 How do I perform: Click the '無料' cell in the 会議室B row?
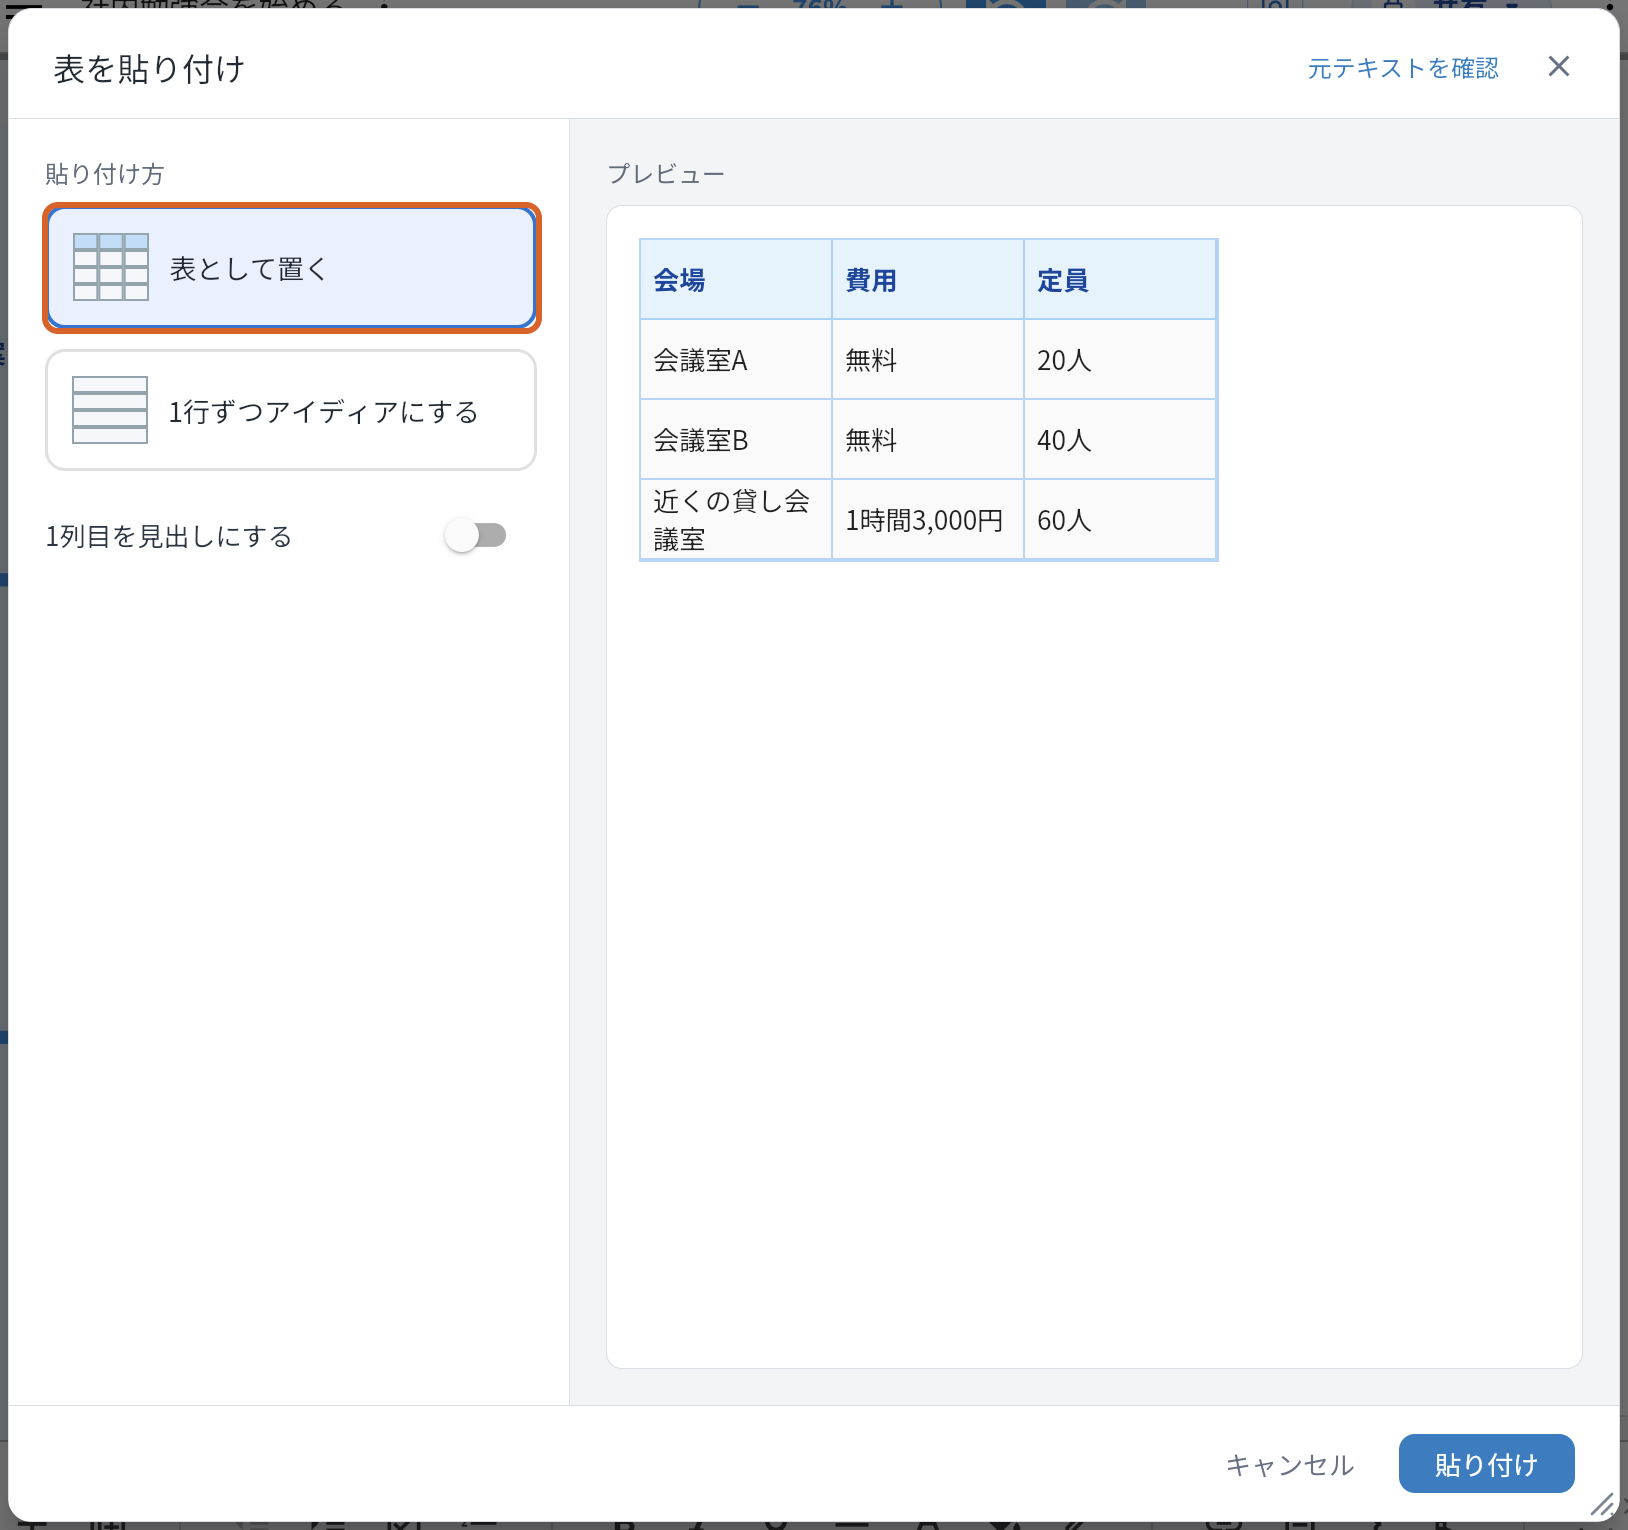coord(928,440)
